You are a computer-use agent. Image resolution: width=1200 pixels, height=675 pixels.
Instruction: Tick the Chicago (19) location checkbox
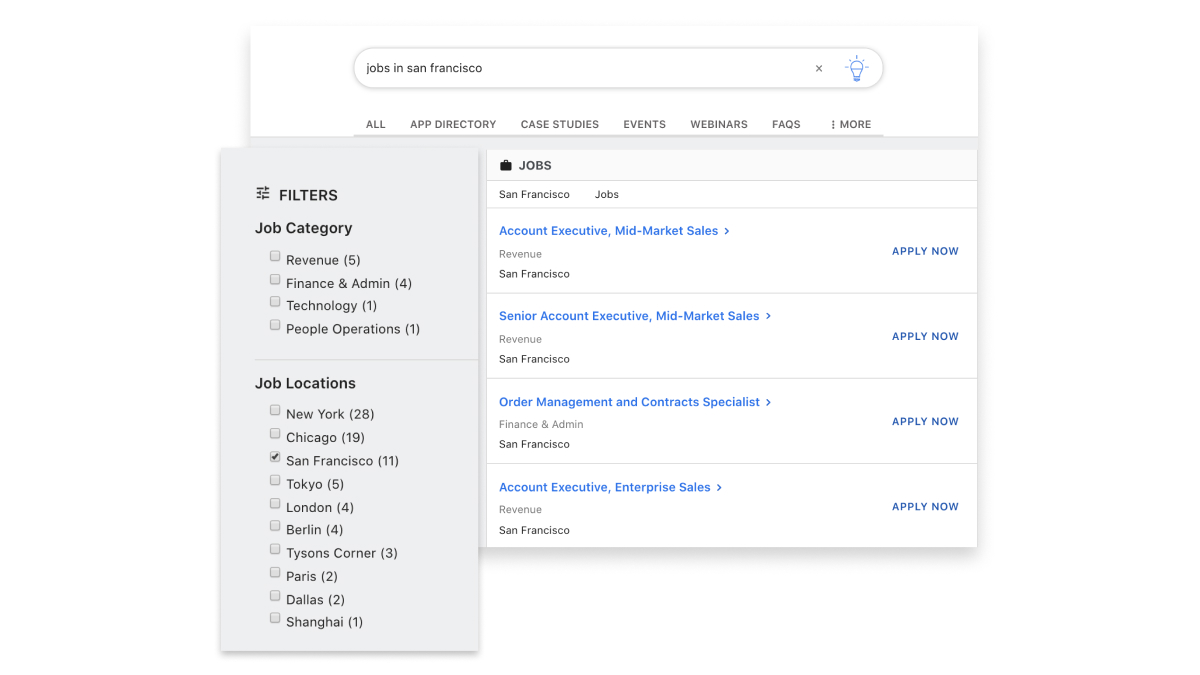pyautogui.click(x=275, y=434)
